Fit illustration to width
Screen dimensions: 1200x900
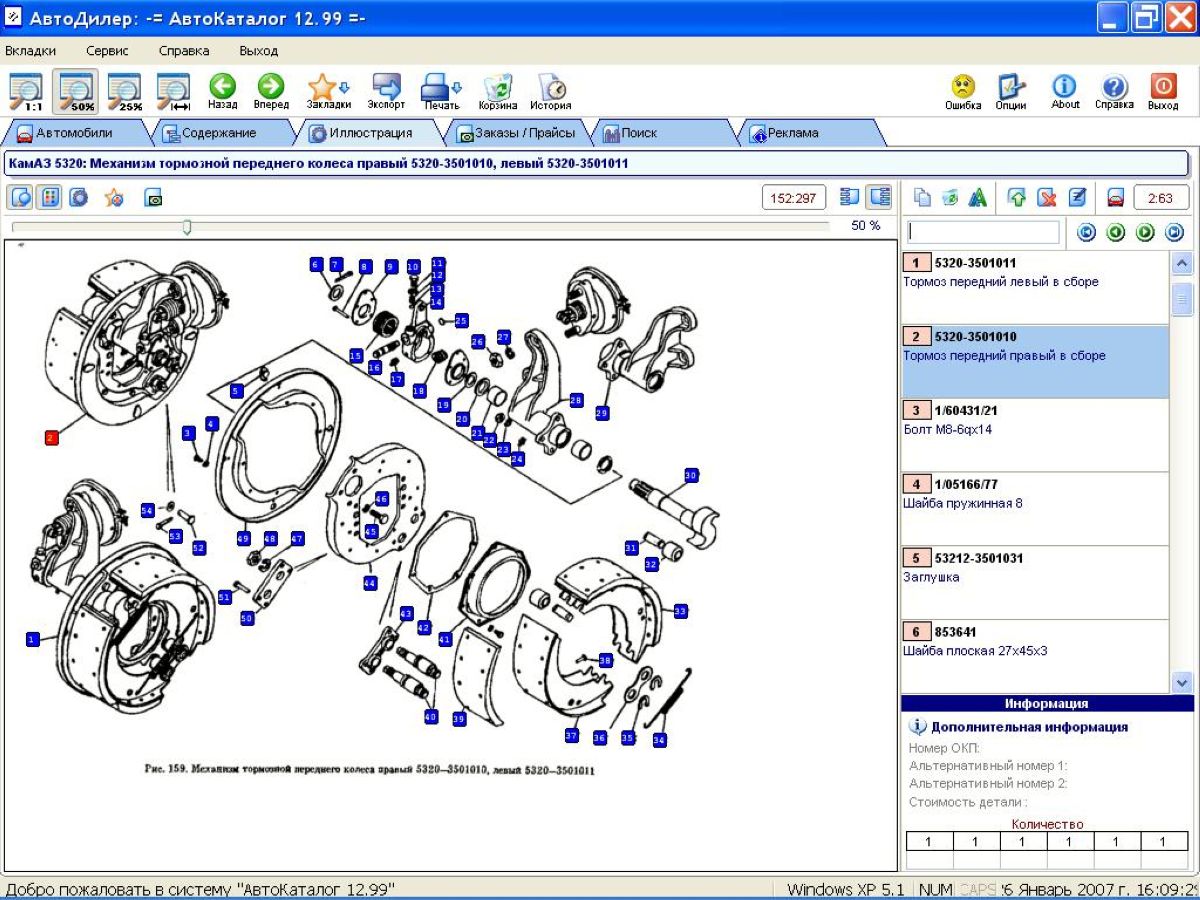click(x=174, y=91)
